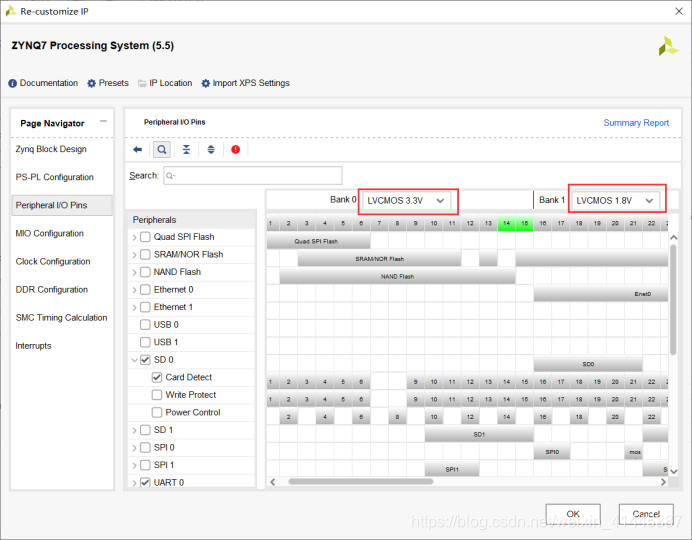Click the collapse all toolbar icon
692x540 pixels.
click(187, 150)
